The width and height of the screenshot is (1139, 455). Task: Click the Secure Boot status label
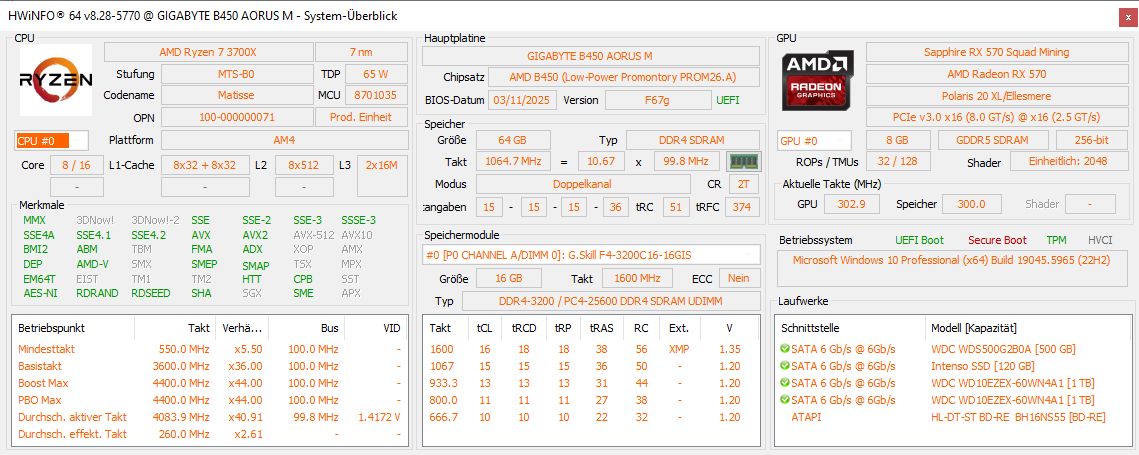[x=997, y=240]
